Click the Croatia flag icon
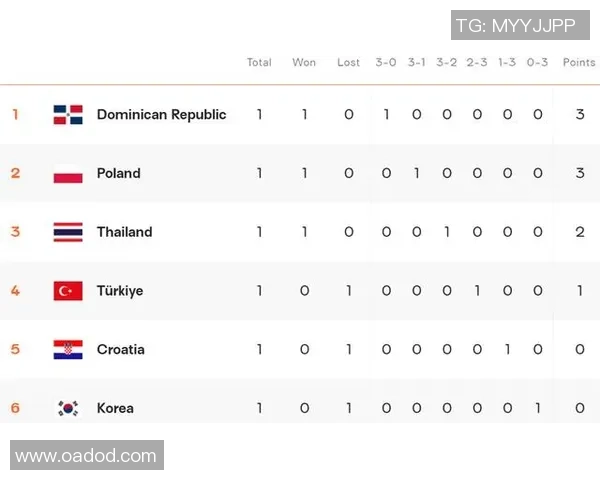Screen dimensions: 600x480 click(68, 349)
